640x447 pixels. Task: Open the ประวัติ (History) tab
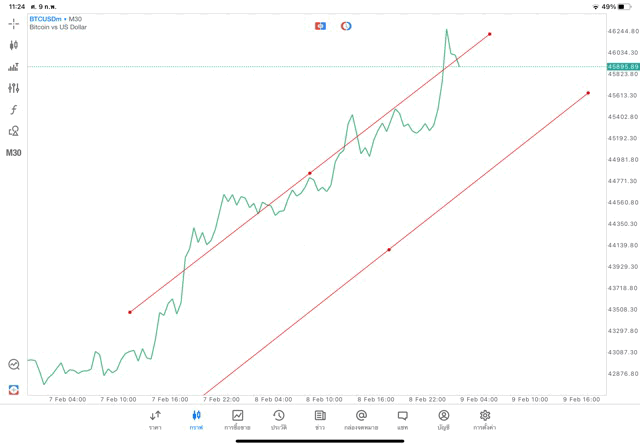[x=278, y=419]
